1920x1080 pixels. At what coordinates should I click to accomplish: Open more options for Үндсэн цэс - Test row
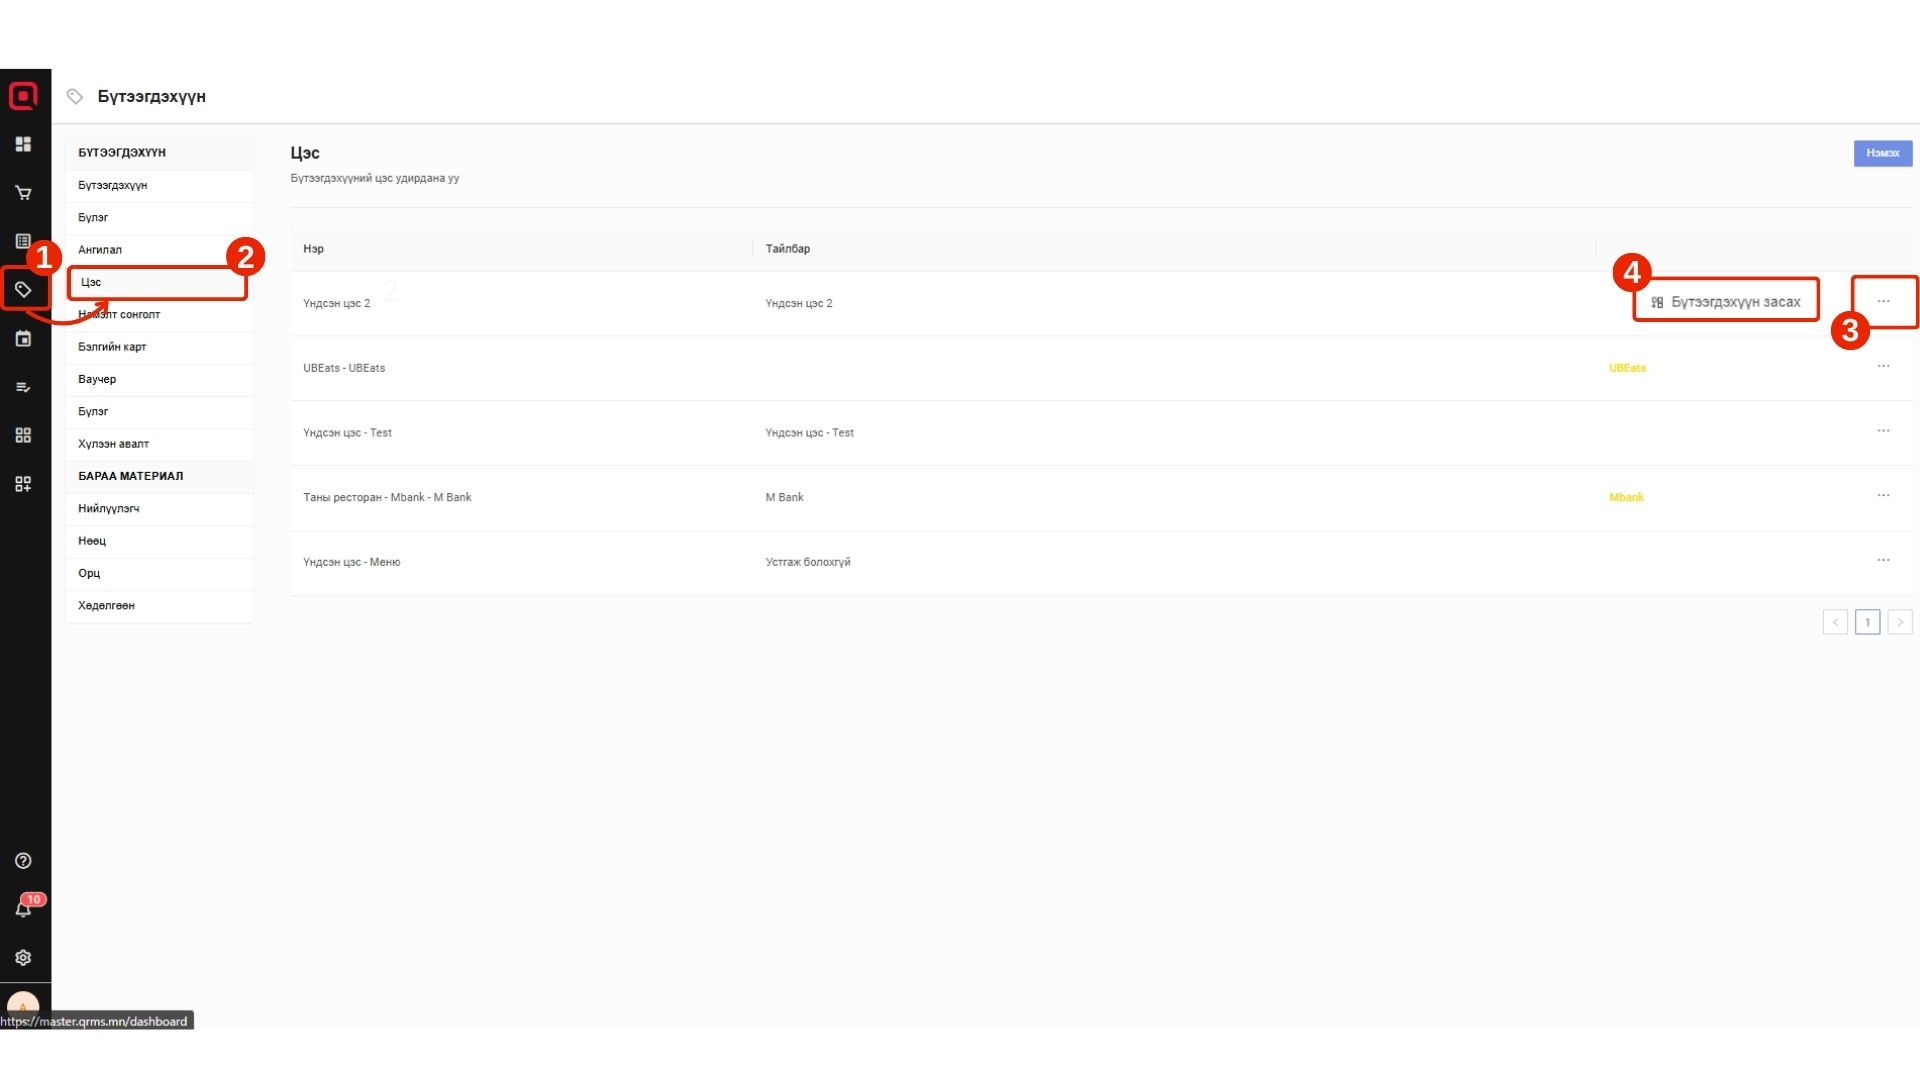tap(1883, 431)
